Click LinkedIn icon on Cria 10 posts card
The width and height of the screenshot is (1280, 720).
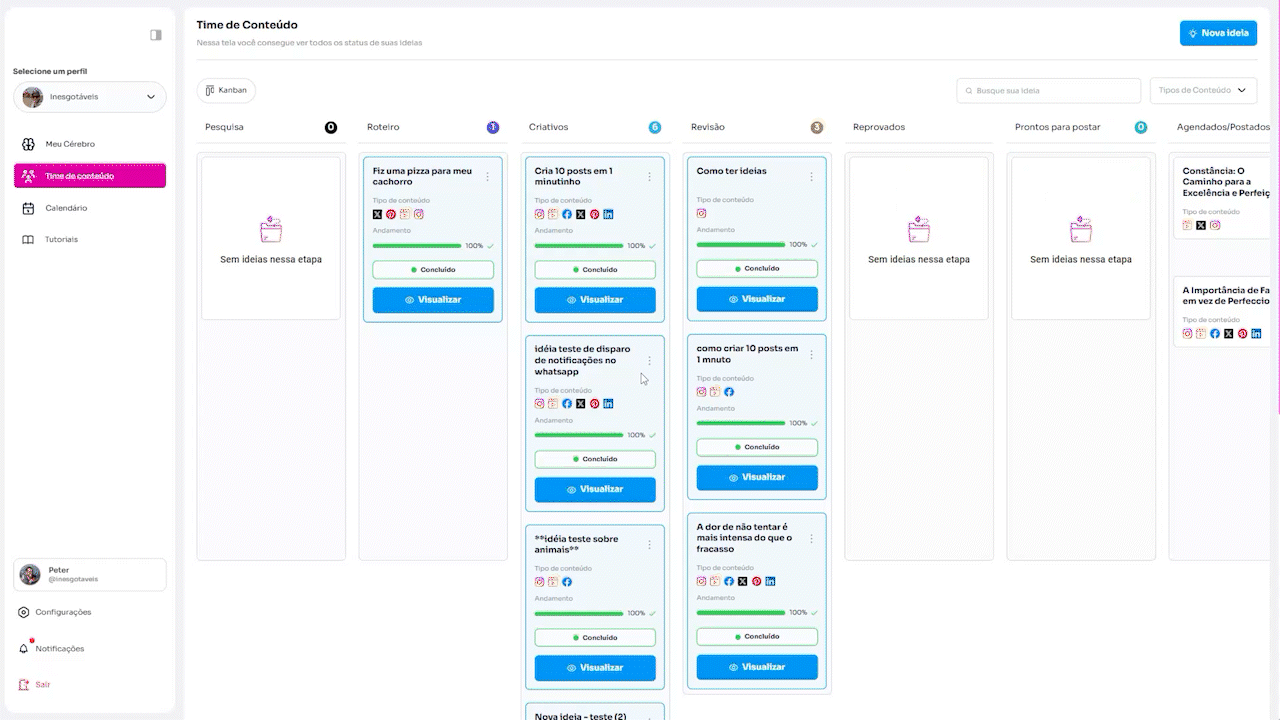click(609, 214)
